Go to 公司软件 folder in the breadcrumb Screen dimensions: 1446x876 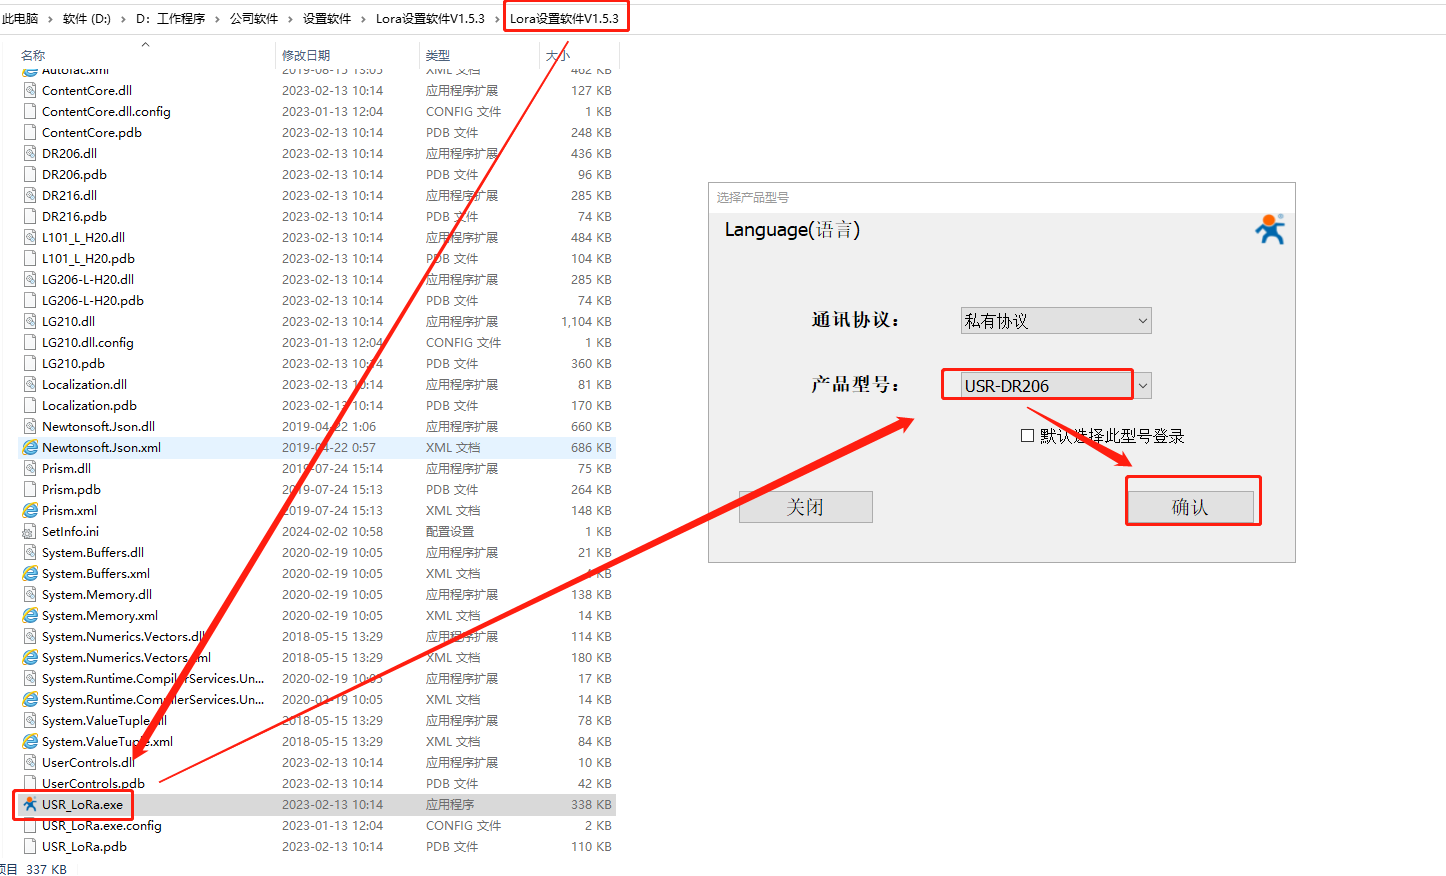254,19
